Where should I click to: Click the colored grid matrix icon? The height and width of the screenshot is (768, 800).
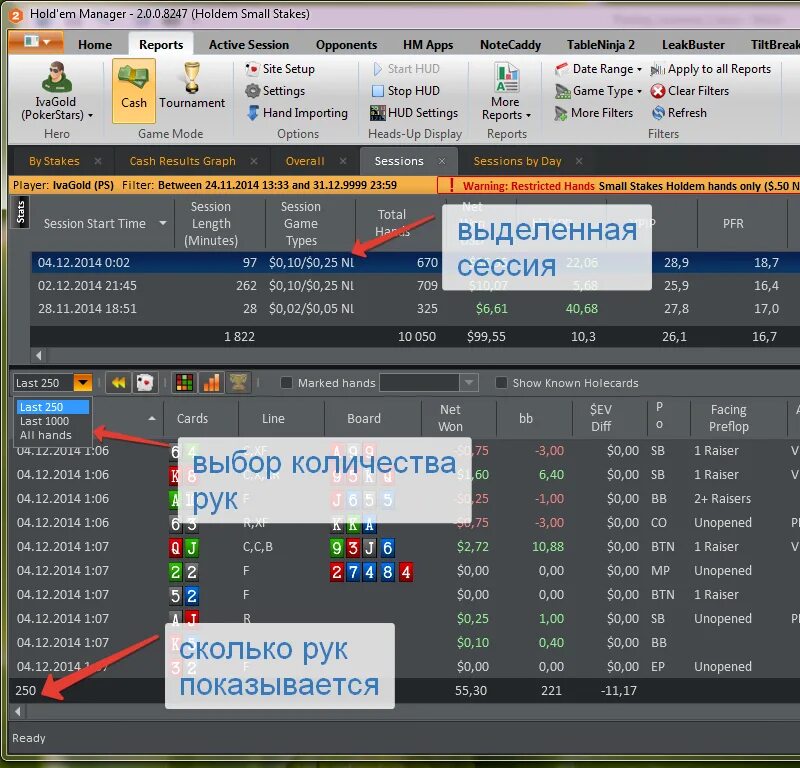[184, 383]
